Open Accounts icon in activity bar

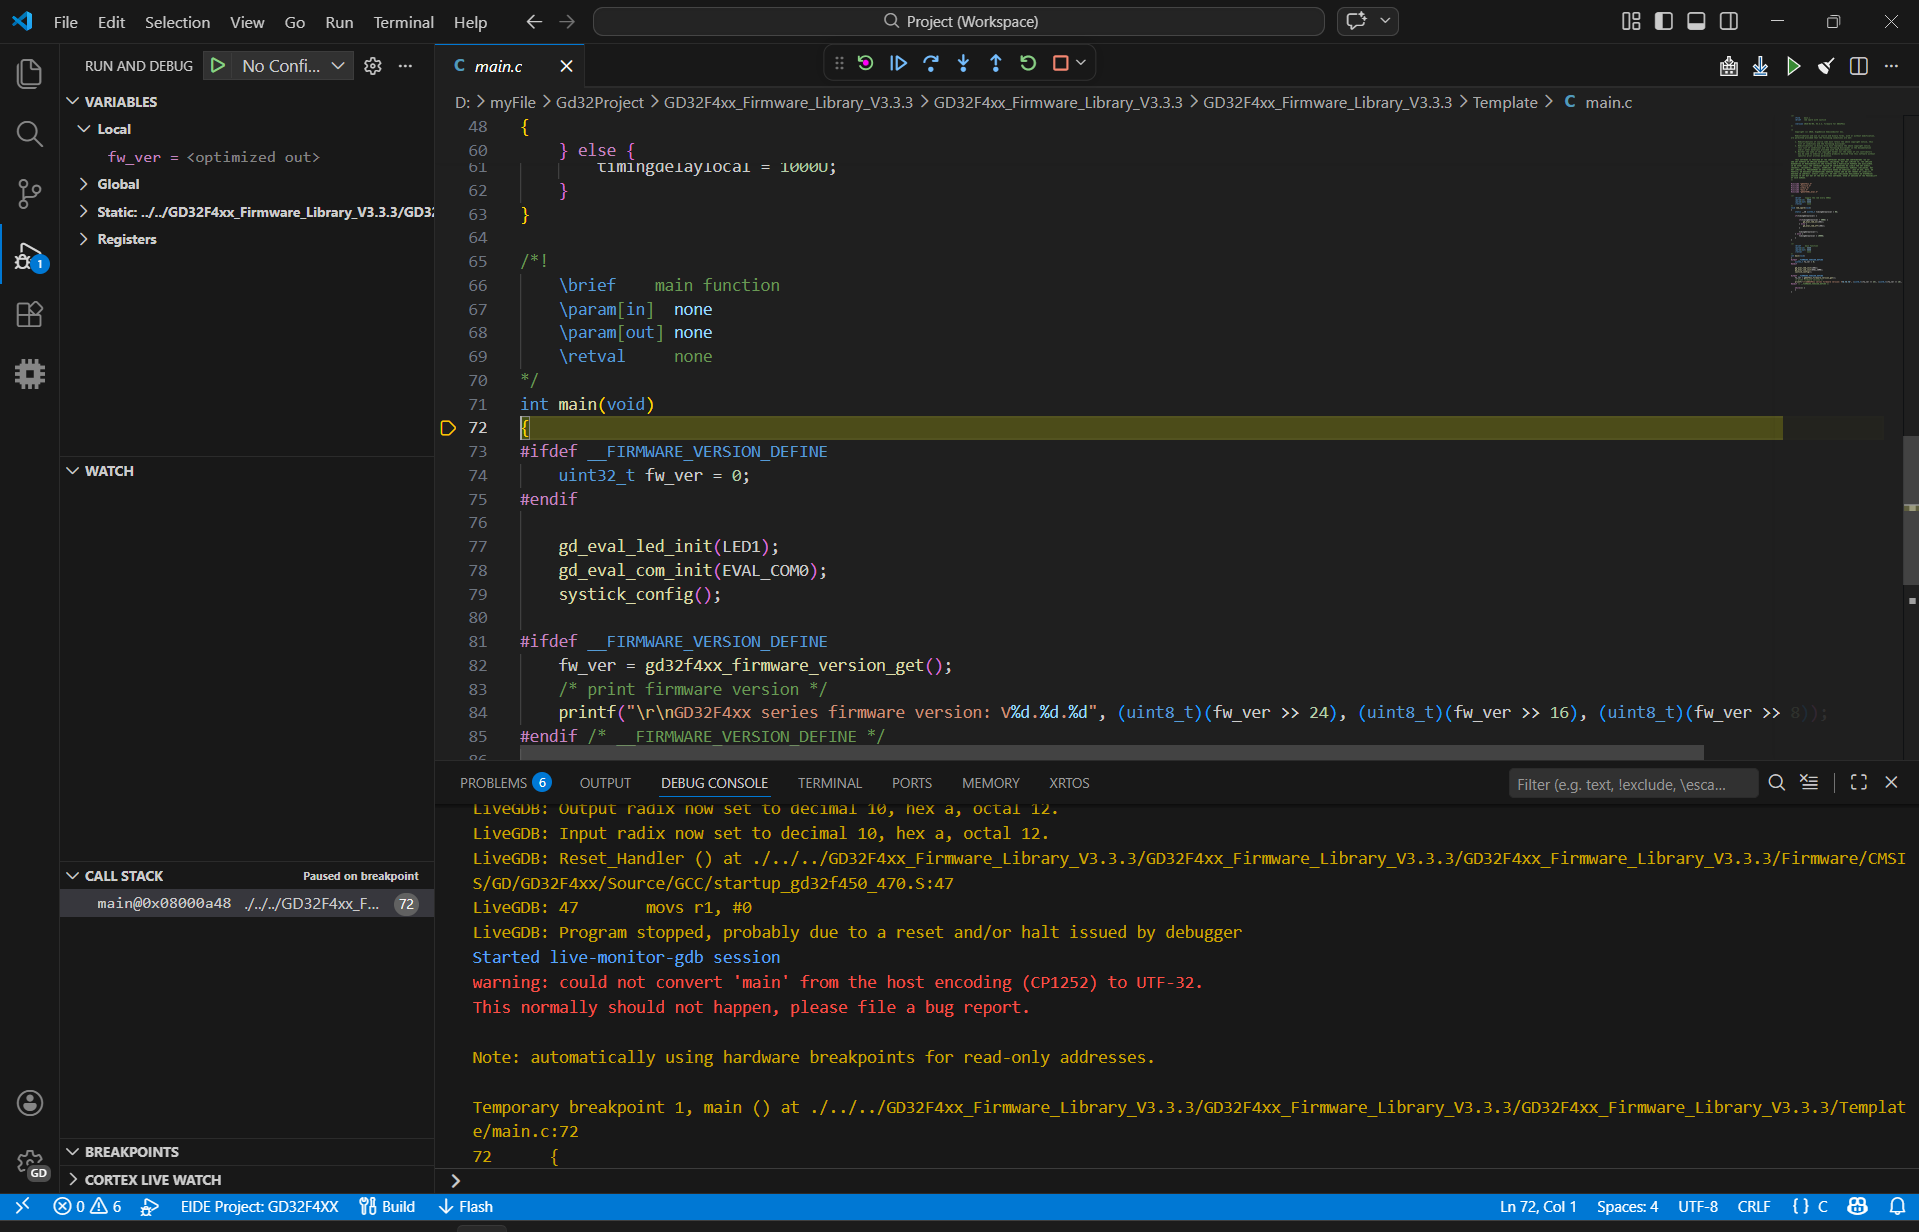[x=30, y=1103]
